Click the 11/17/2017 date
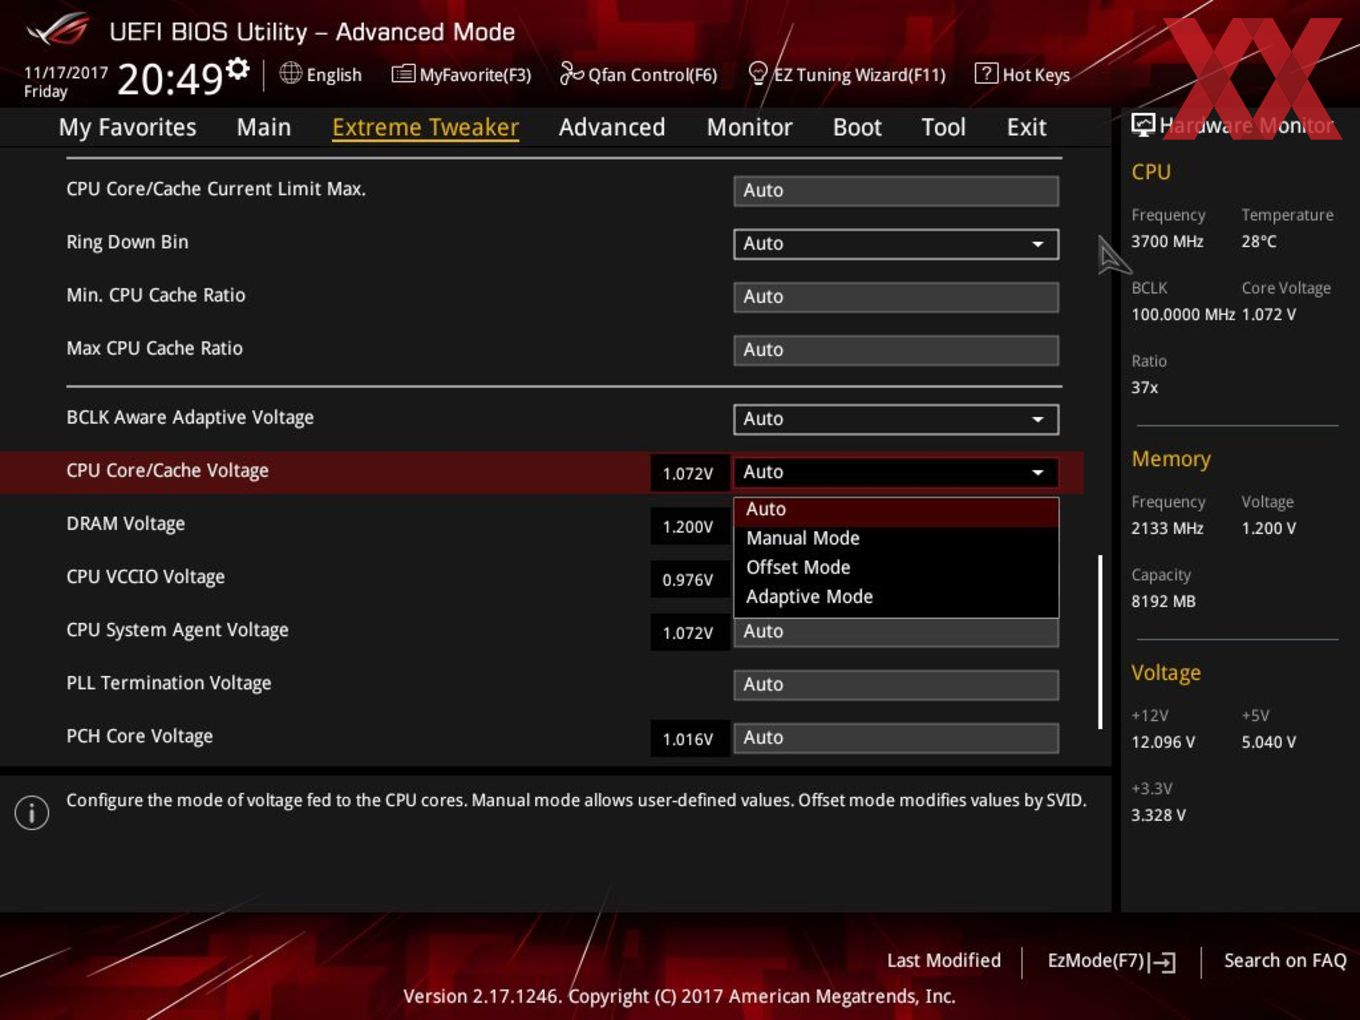Viewport: 1360px width, 1020px height. tap(66, 73)
